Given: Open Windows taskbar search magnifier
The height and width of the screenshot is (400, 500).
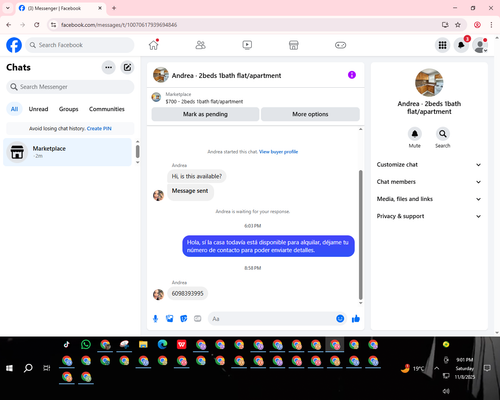Looking at the screenshot, I should [28, 368].
